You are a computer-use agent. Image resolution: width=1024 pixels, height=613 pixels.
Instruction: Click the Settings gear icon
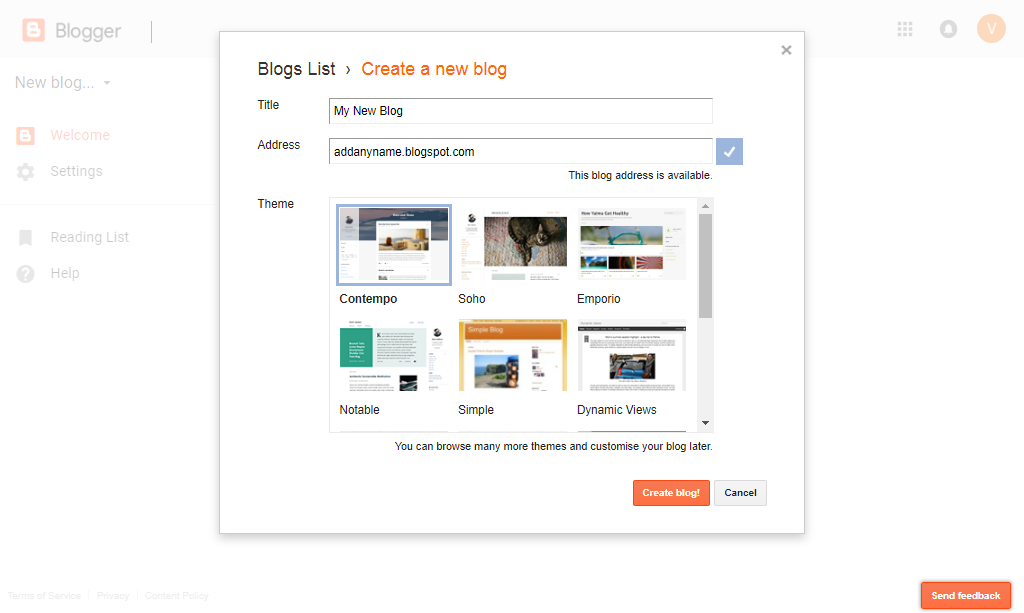click(26, 172)
